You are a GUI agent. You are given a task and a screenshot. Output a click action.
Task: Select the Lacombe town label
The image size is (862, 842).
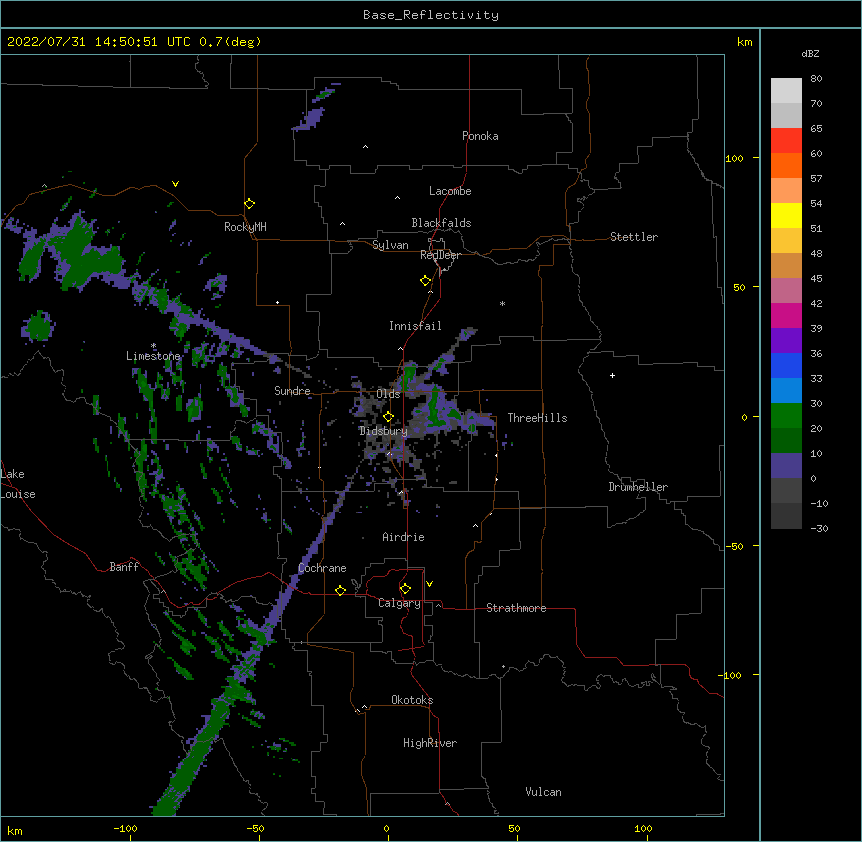coord(450,191)
